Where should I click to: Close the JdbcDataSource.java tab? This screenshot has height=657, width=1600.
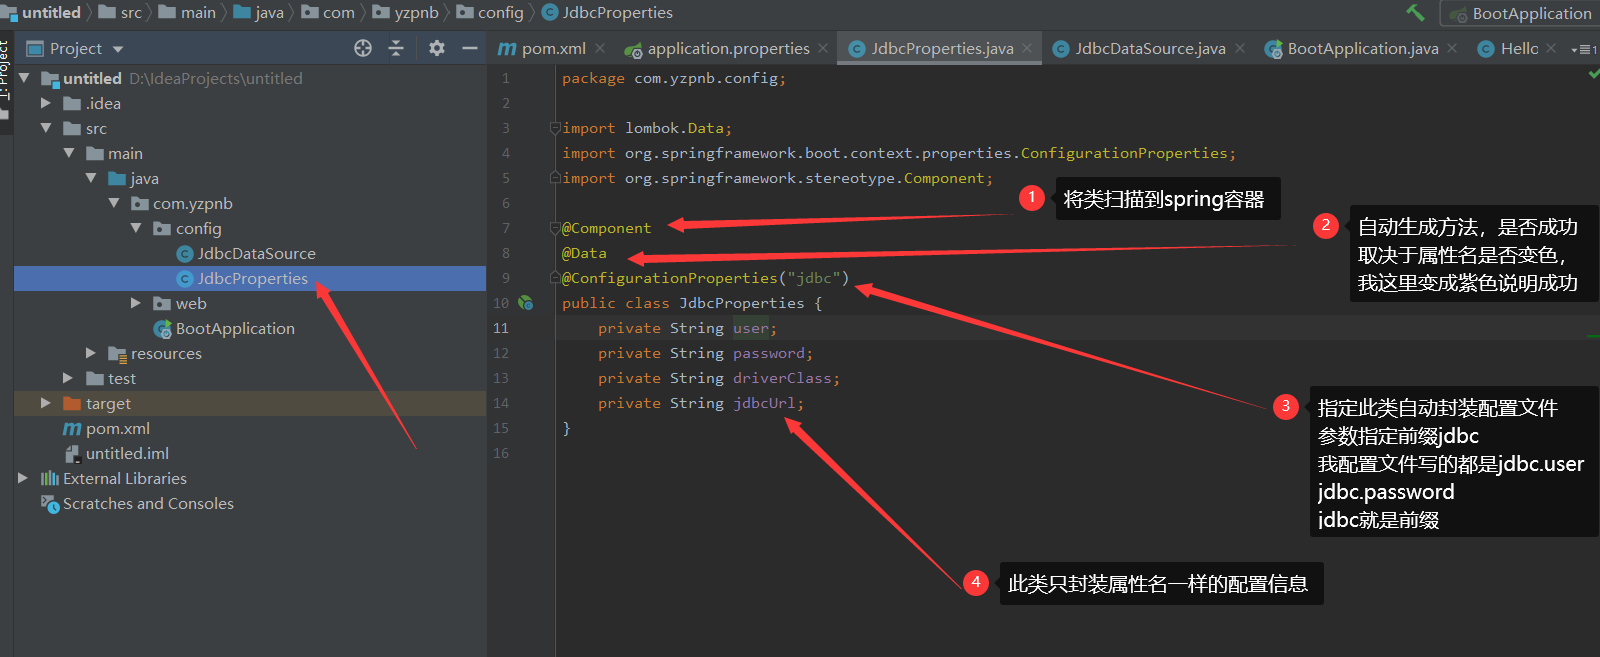[1240, 48]
